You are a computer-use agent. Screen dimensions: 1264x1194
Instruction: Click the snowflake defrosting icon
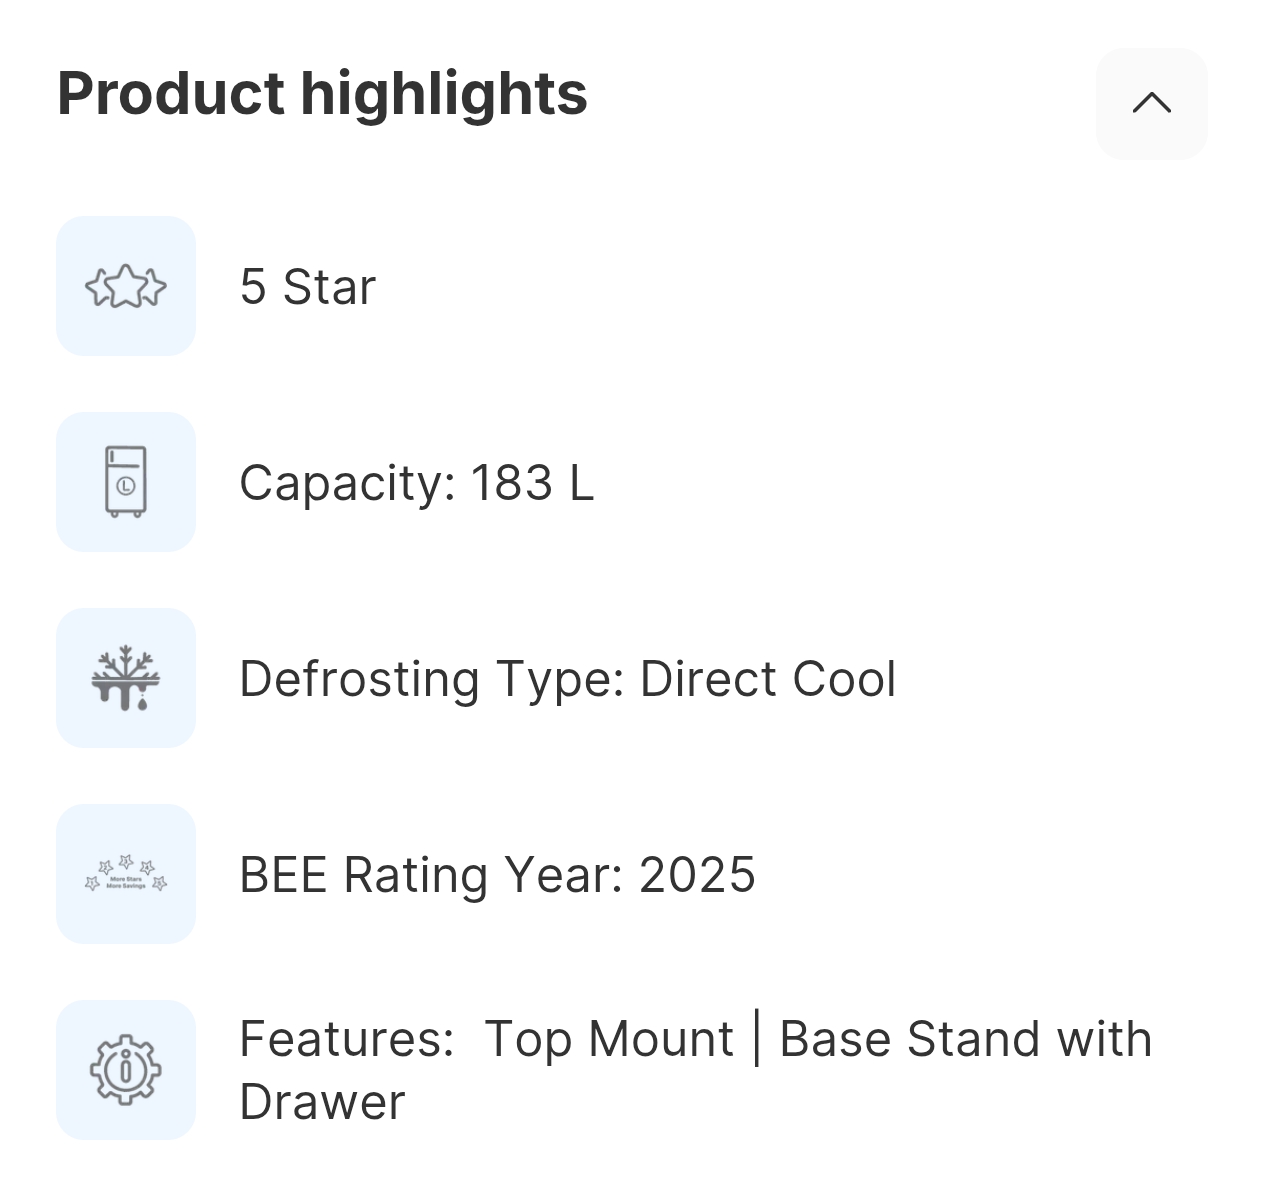click(126, 678)
